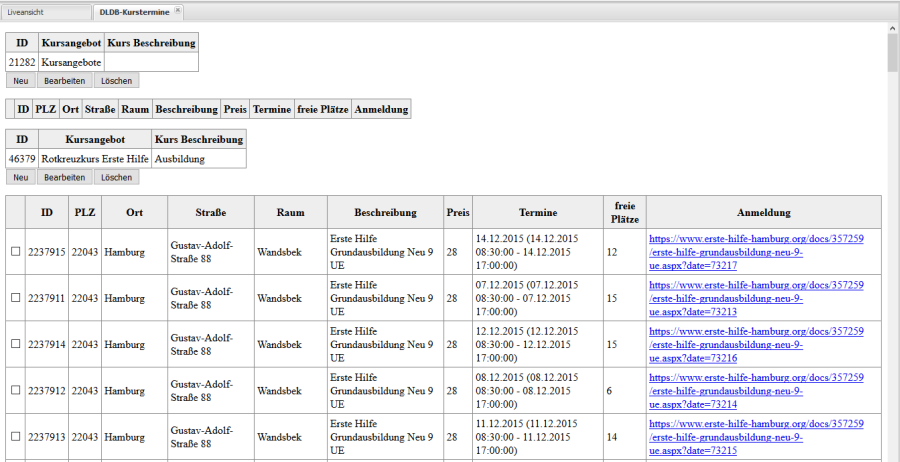Switch to the Liveansicht tab
The height and width of the screenshot is (462, 900).
(x=45, y=11)
